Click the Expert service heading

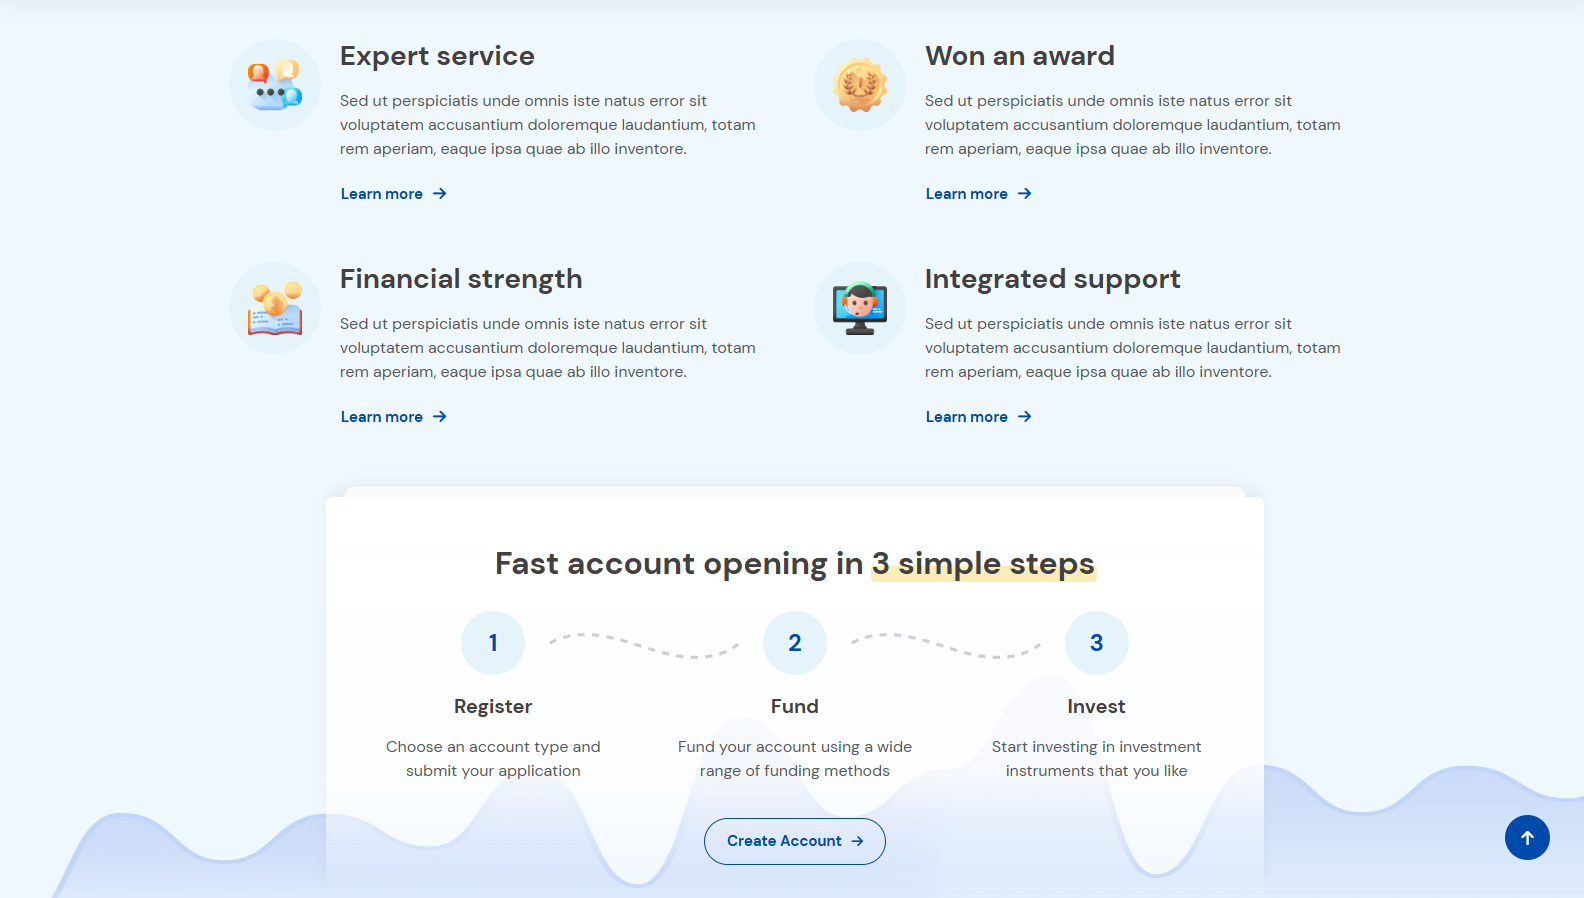pyautogui.click(x=437, y=56)
